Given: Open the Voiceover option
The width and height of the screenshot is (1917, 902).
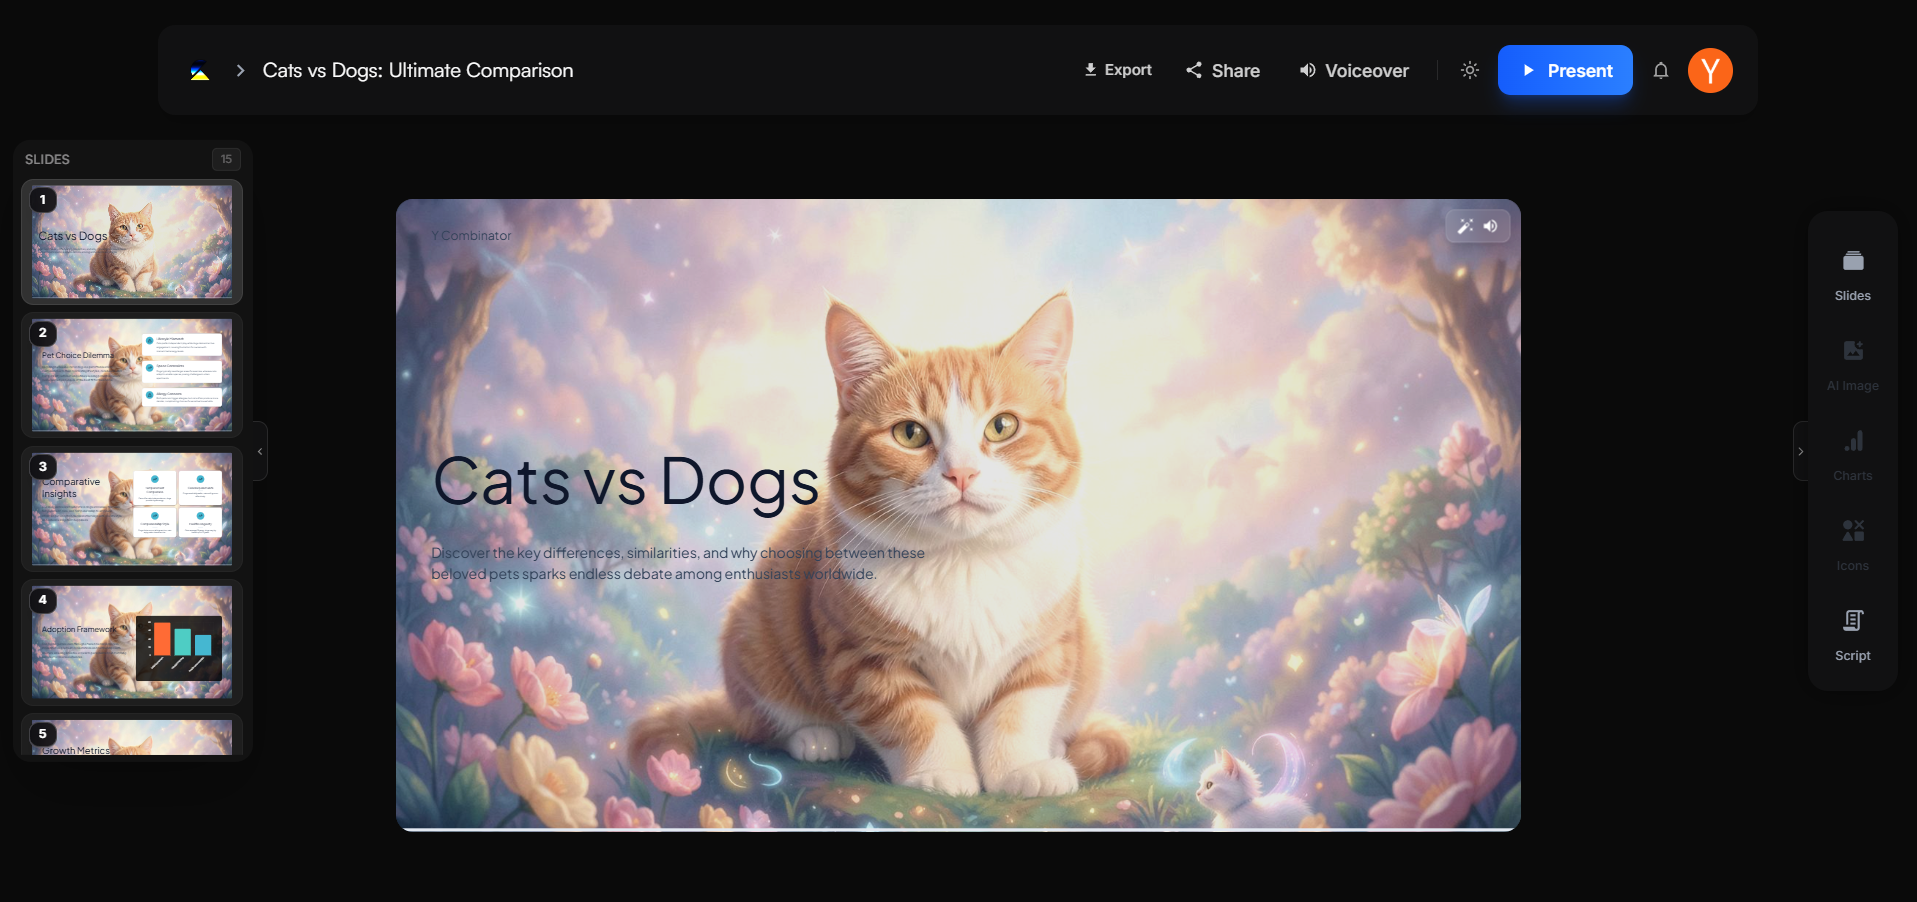Looking at the screenshot, I should pos(1353,71).
